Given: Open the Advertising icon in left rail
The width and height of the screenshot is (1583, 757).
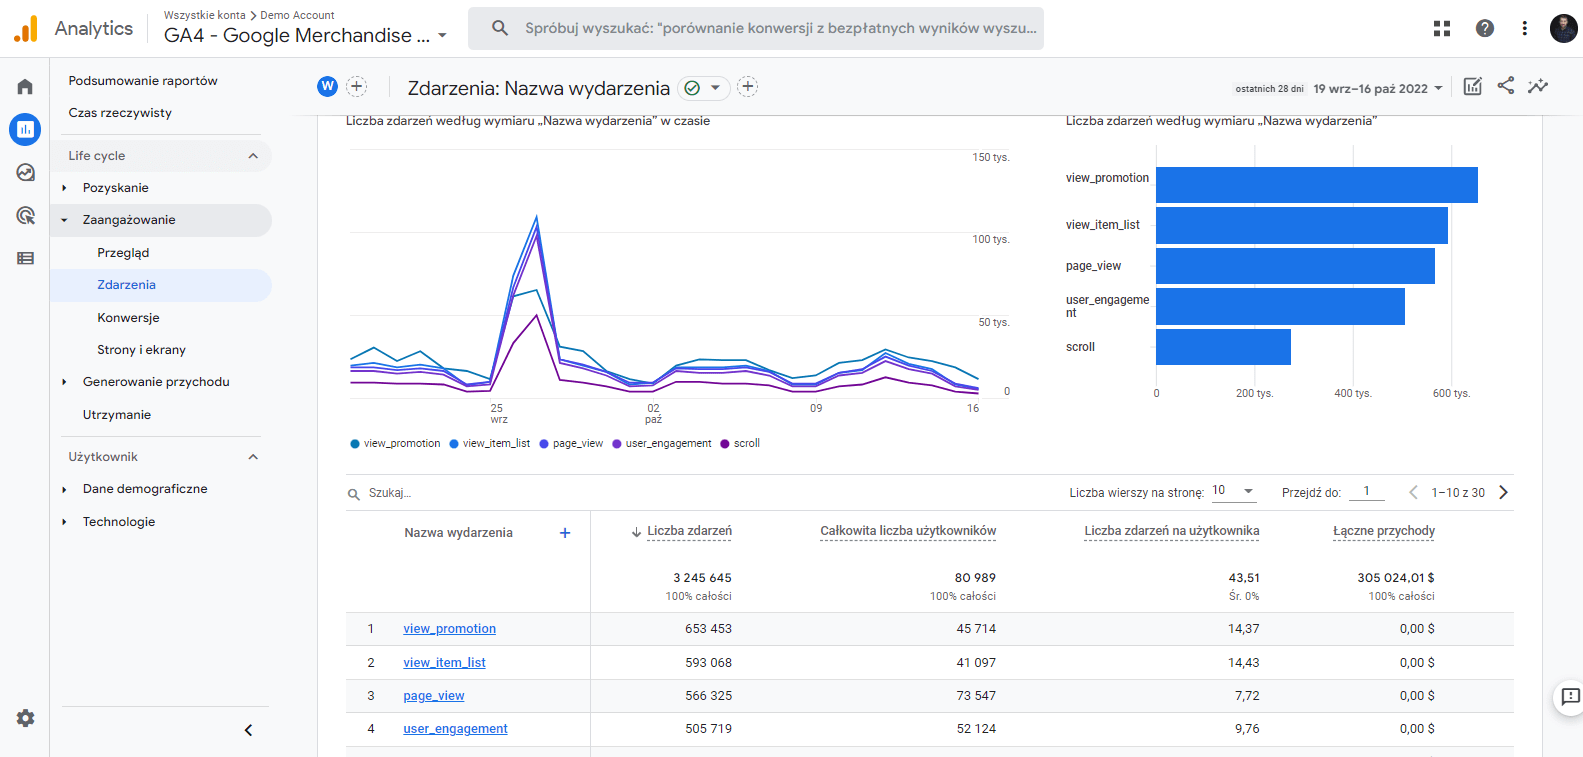Looking at the screenshot, I should (25, 215).
